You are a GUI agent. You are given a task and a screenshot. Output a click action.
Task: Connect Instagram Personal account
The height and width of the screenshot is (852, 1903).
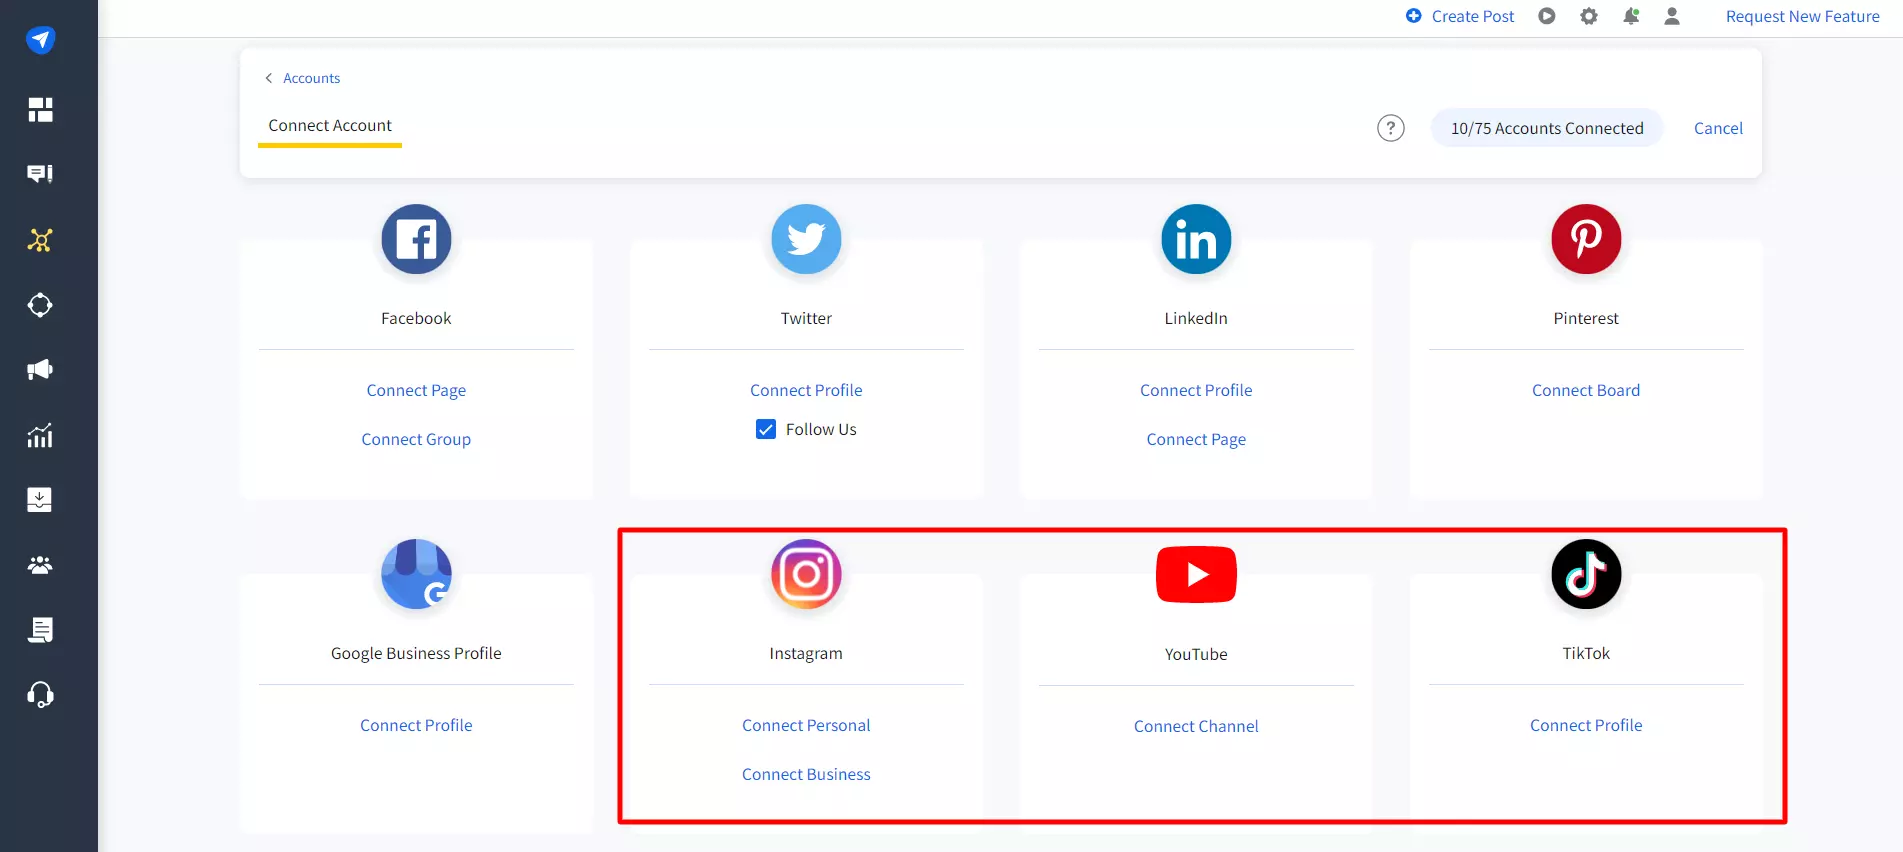click(x=806, y=725)
